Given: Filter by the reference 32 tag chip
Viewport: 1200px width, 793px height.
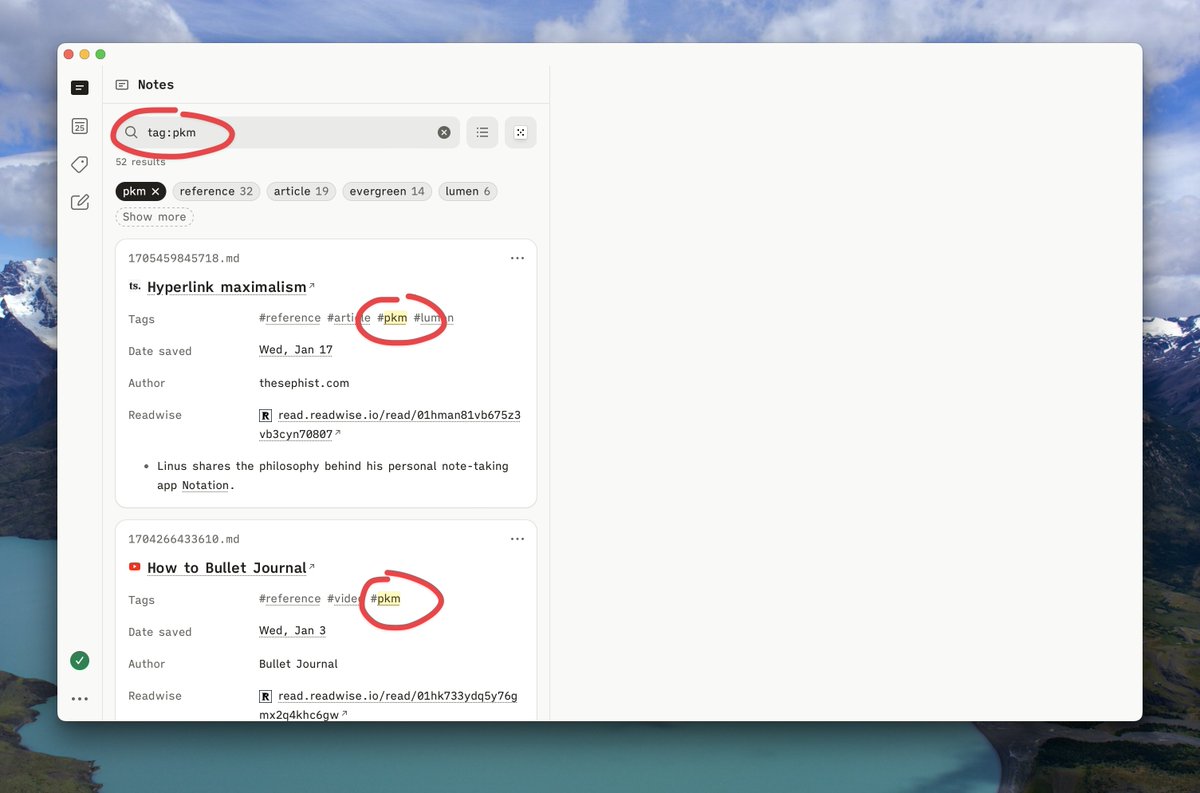Looking at the screenshot, I should pyautogui.click(x=216, y=191).
